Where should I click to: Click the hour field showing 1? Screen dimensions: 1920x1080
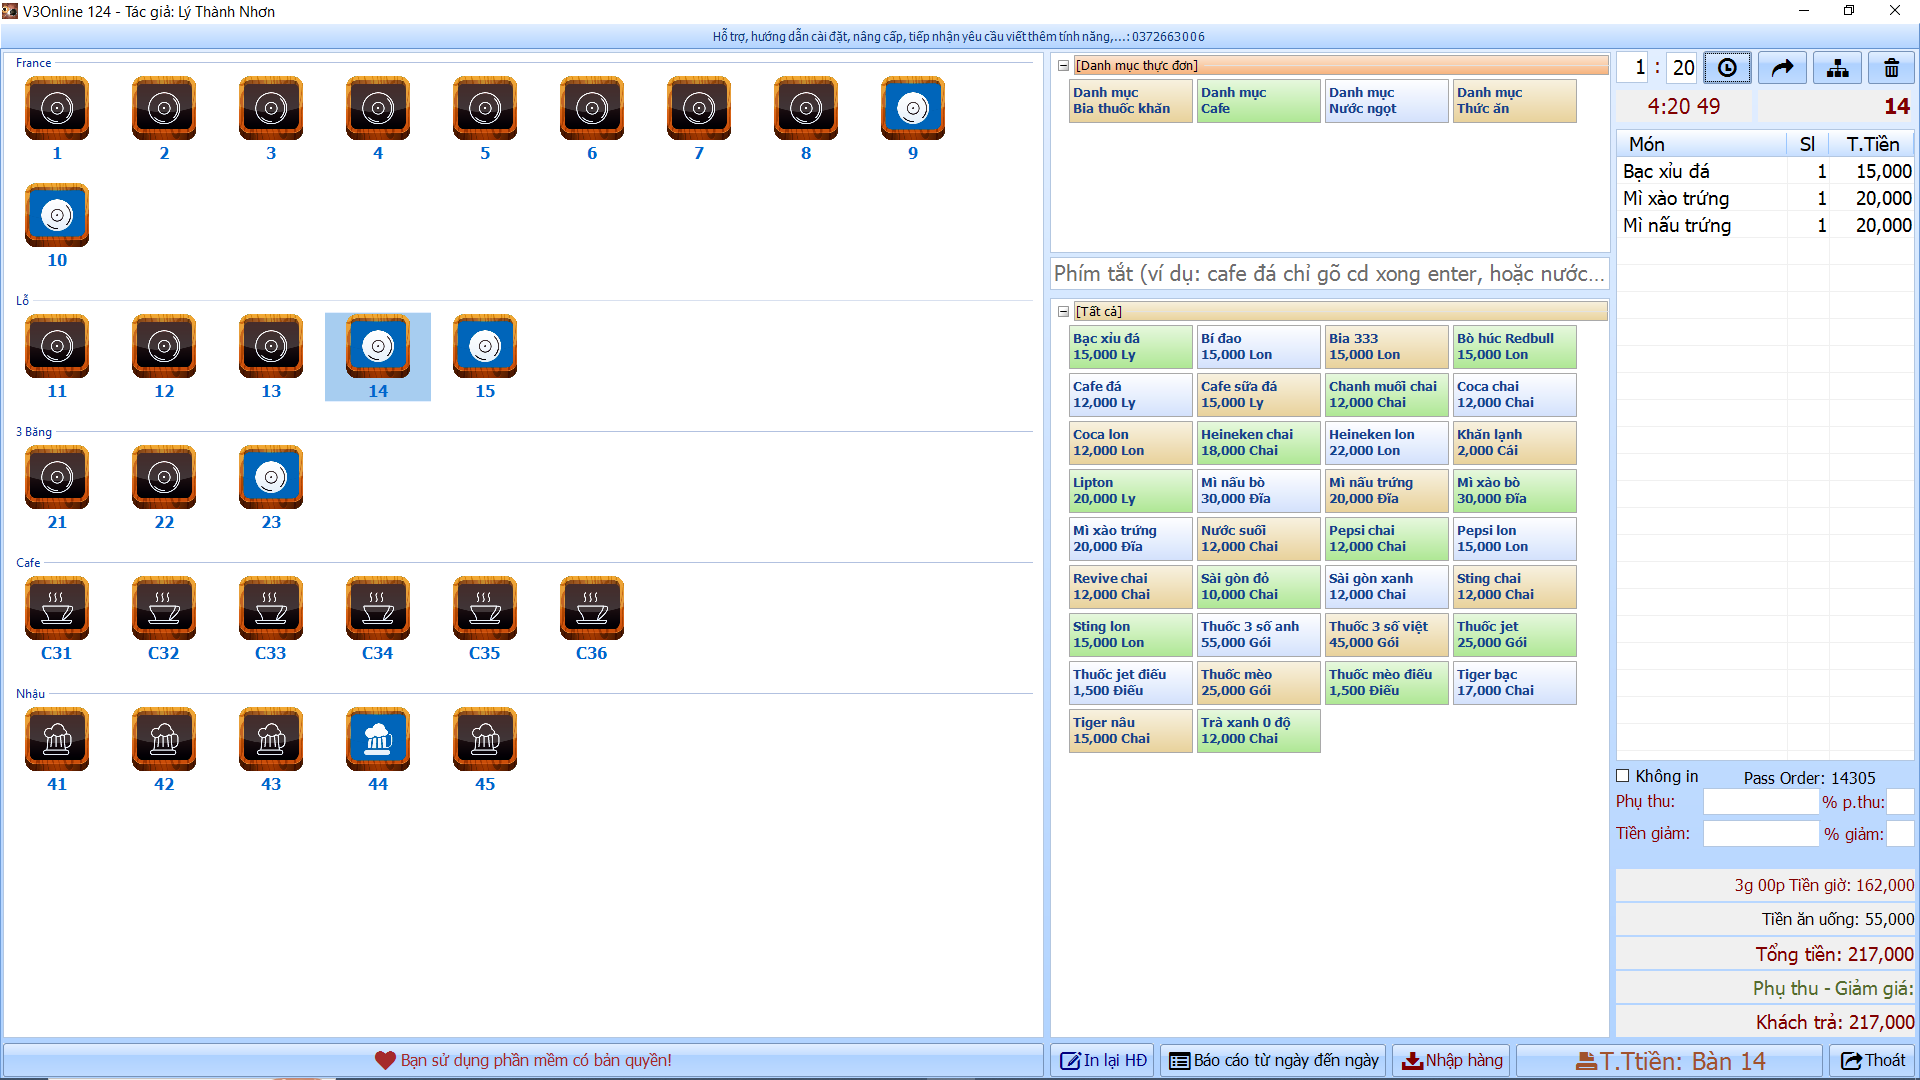pos(1634,68)
